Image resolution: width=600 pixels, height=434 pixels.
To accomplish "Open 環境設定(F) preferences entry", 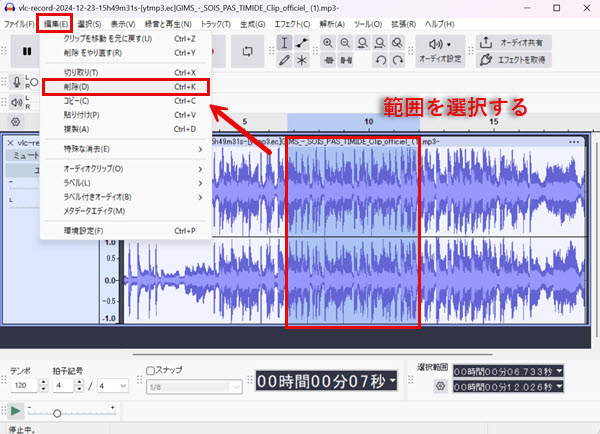I will click(126, 231).
